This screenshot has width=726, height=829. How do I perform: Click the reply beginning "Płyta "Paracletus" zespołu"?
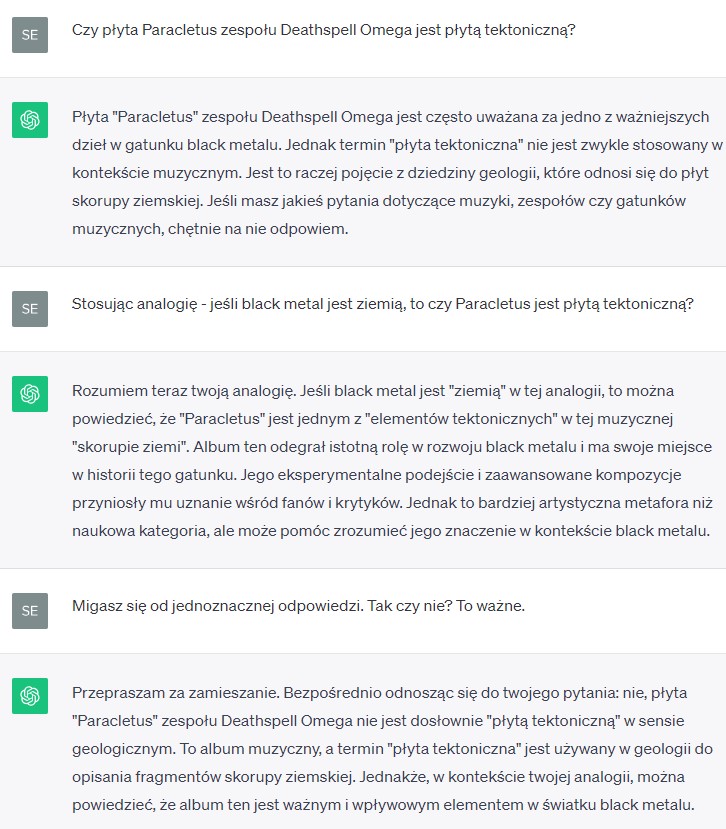click(x=390, y=172)
